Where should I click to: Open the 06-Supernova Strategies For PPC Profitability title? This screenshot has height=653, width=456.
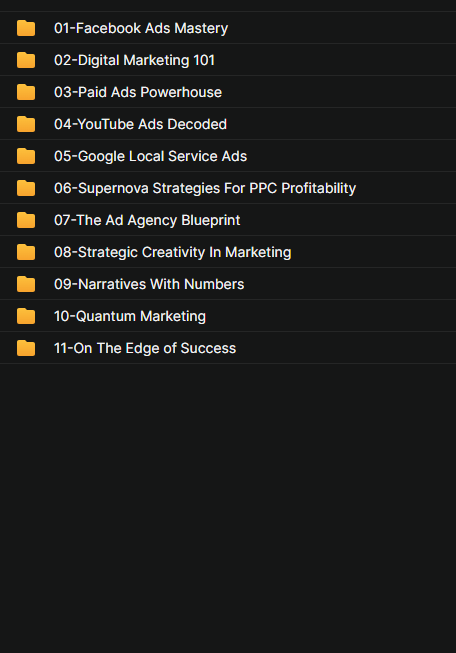coord(205,188)
